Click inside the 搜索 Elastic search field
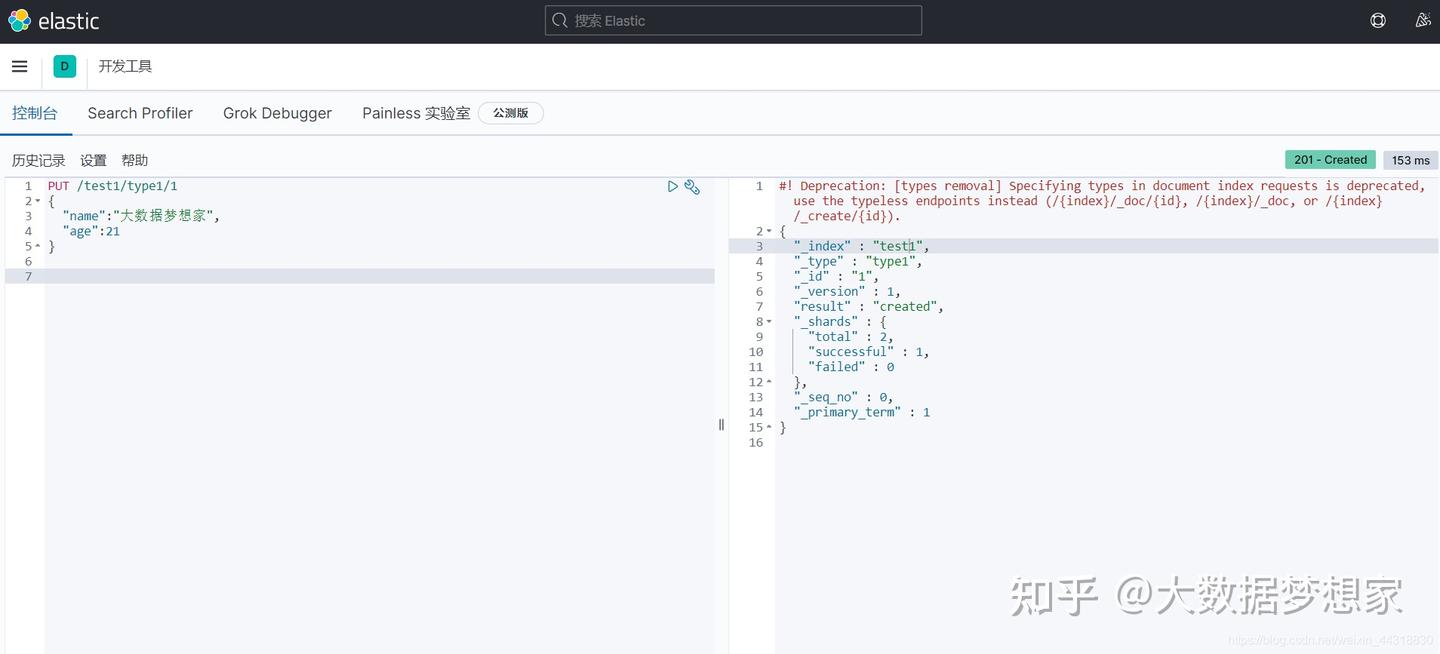Viewport: 1440px width, 654px height. (x=733, y=20)
